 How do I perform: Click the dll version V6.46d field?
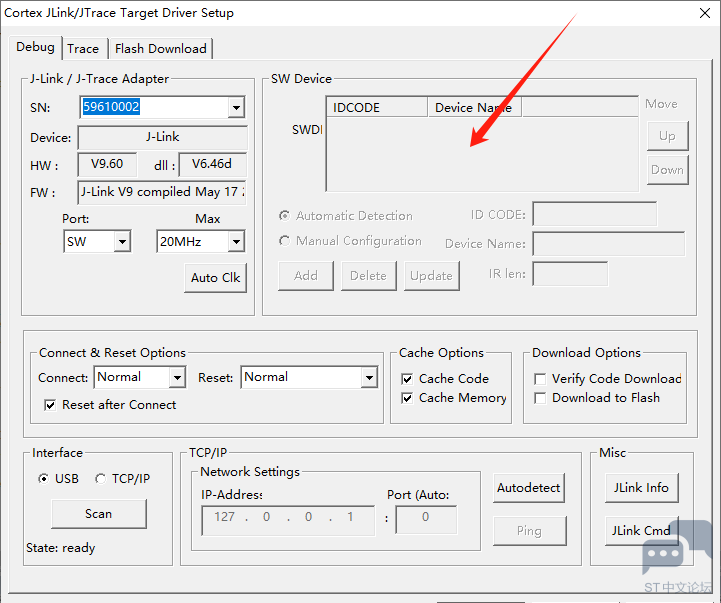[x=212, y=164]
